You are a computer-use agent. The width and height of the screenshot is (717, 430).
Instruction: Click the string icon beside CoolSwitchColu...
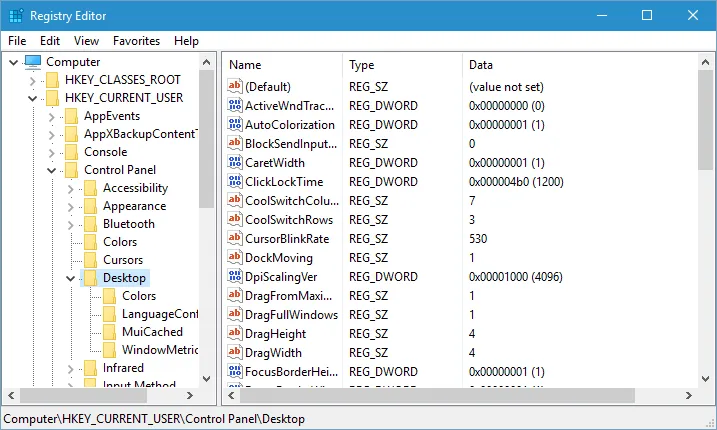click(235, 200)
